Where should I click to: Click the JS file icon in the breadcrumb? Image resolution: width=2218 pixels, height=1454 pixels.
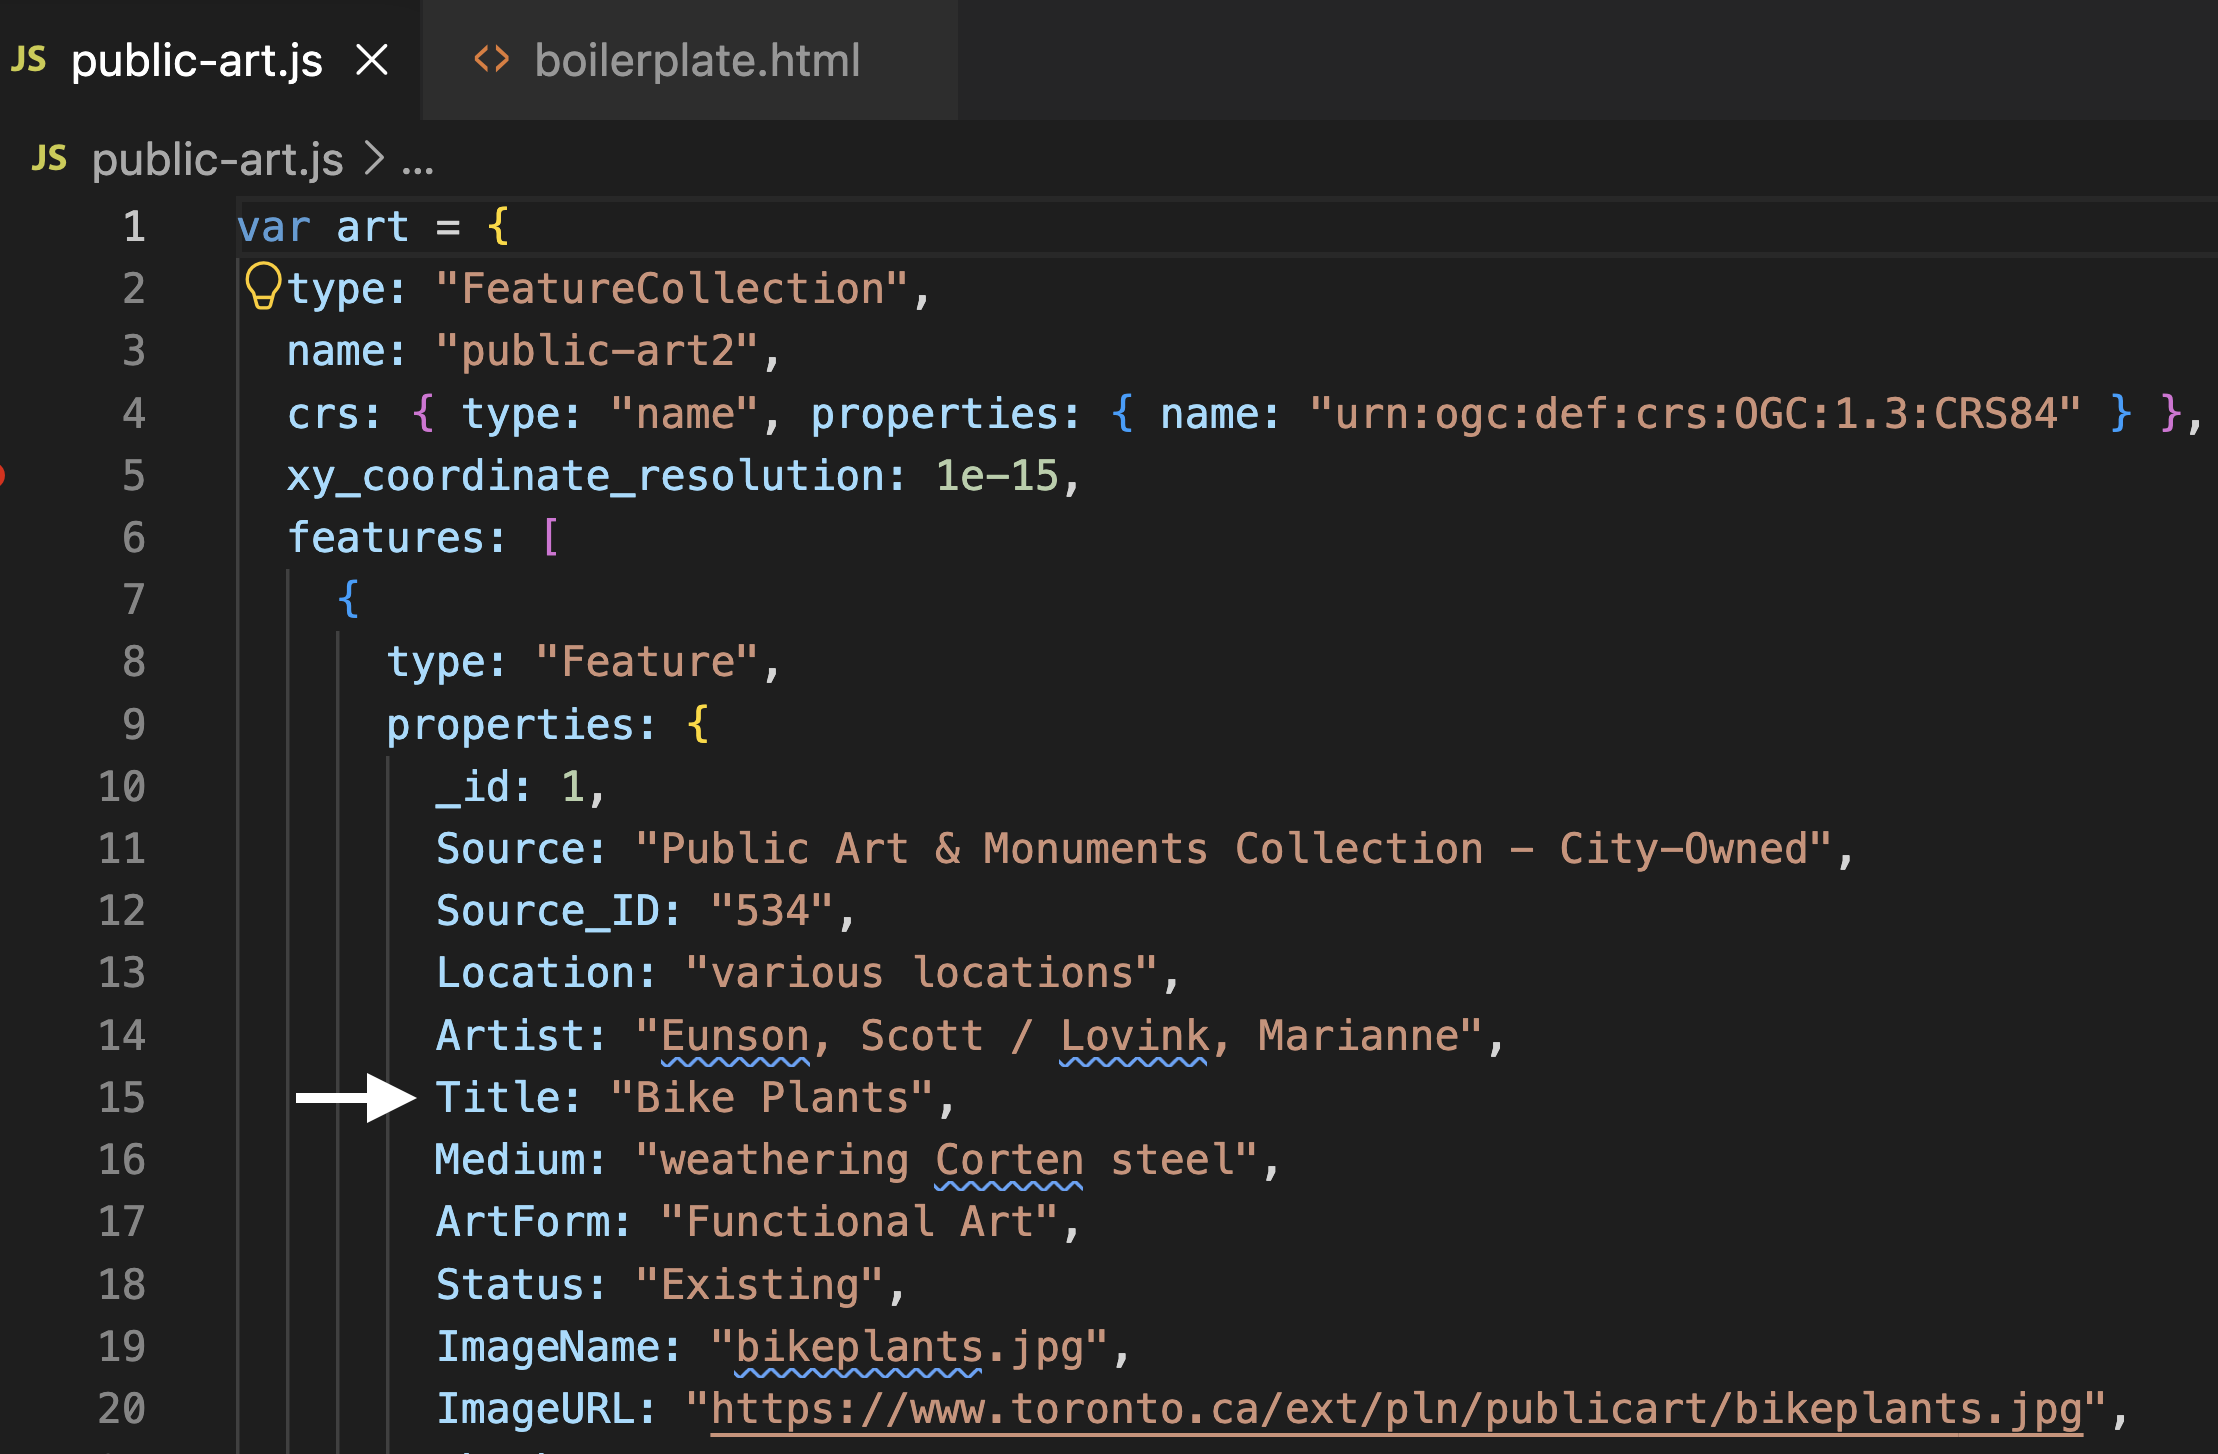(x=49, y=158)
